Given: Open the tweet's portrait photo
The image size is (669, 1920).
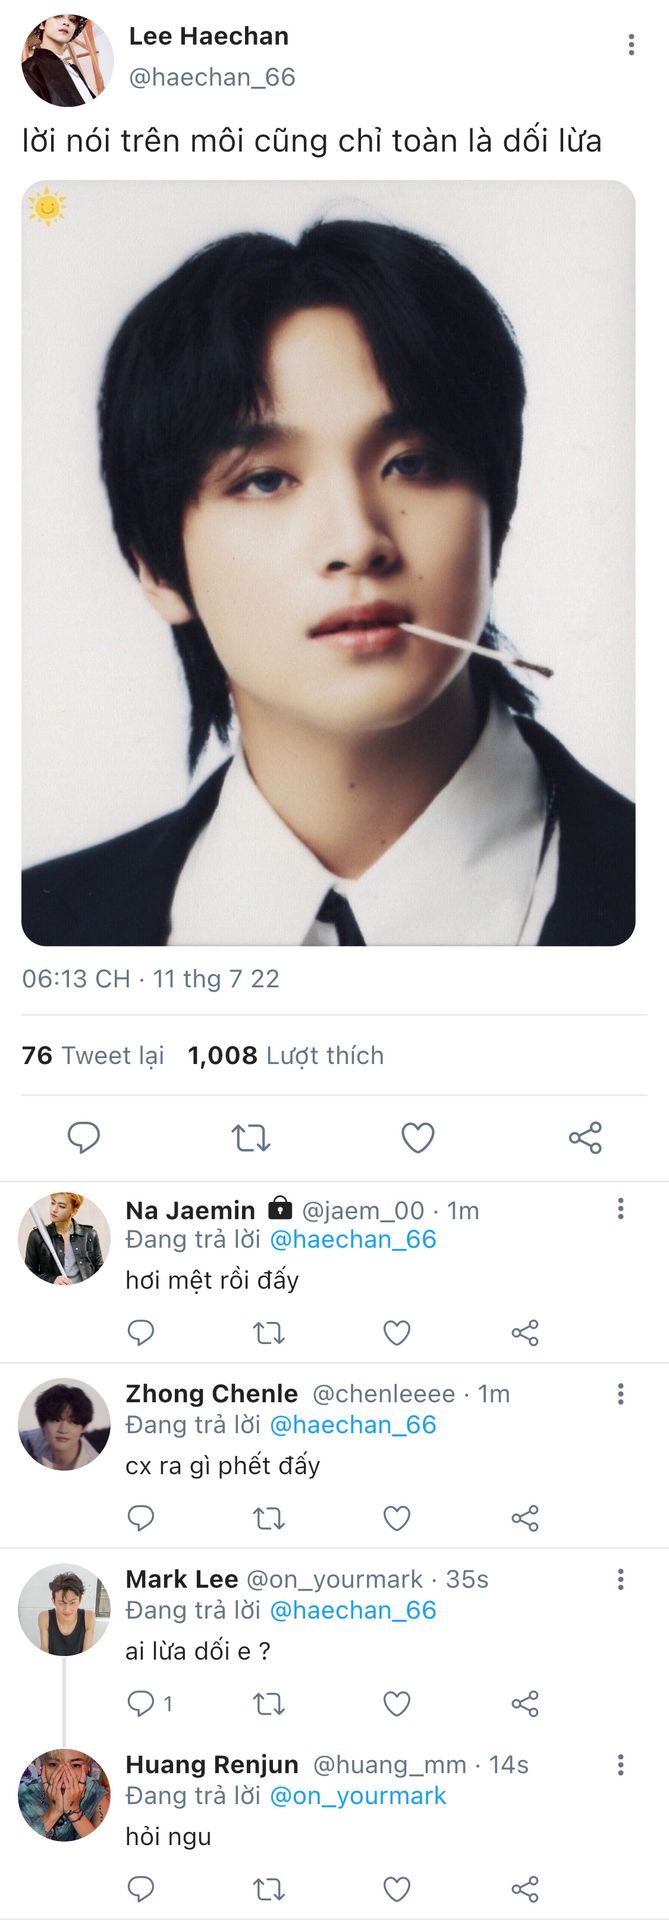Looking at the screenshot, I should (328, 562).
